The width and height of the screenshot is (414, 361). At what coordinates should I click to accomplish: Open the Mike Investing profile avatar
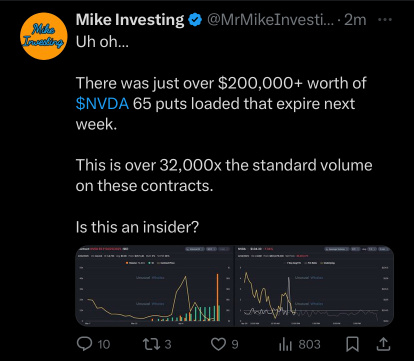click(44, 36)
